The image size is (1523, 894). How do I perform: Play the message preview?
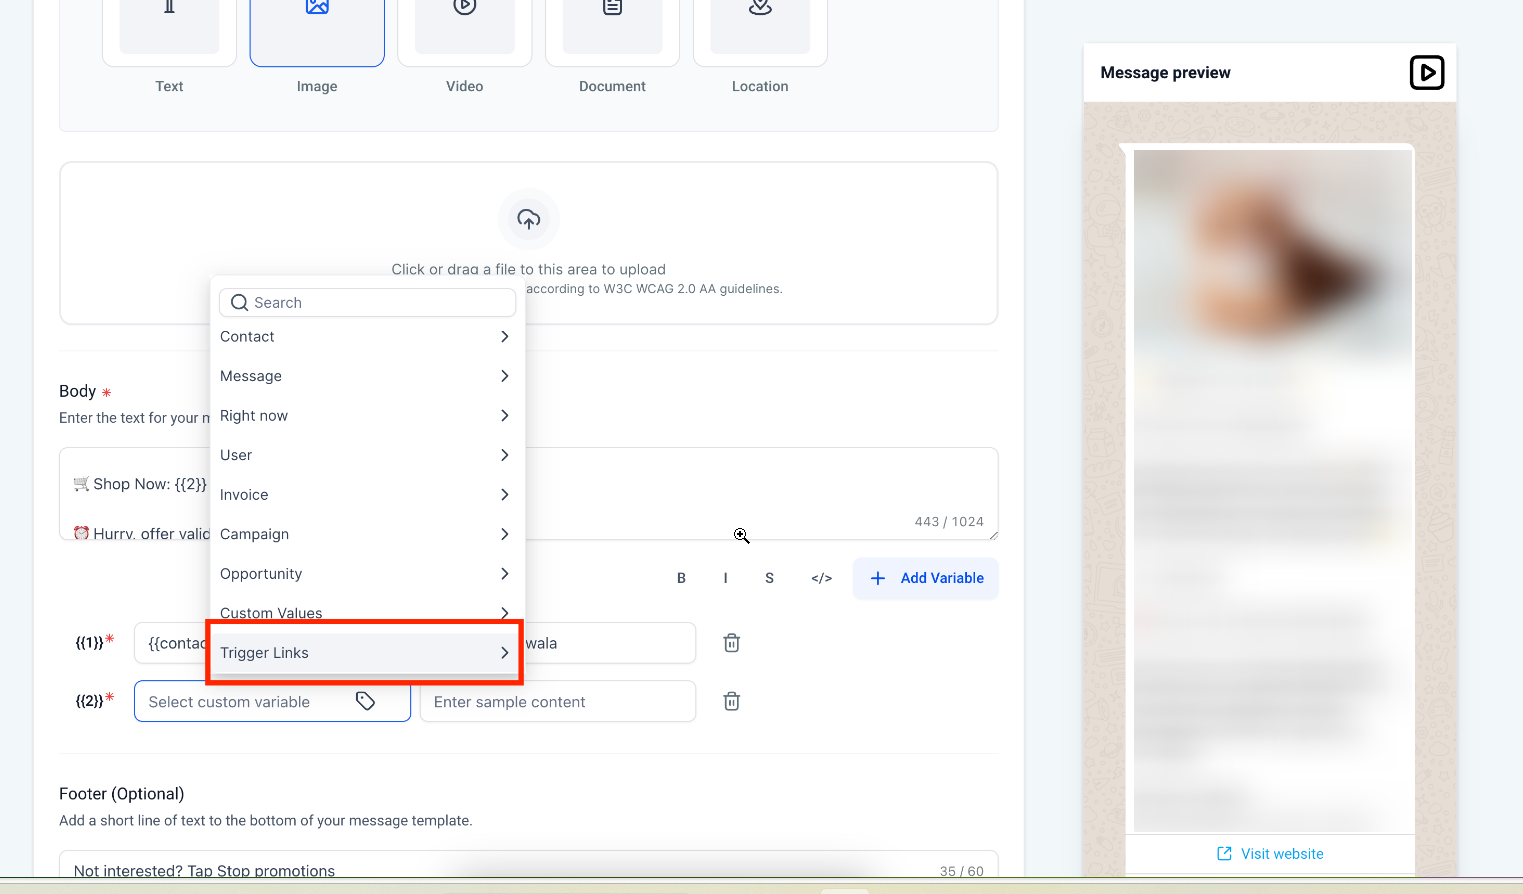(1426, 73)
